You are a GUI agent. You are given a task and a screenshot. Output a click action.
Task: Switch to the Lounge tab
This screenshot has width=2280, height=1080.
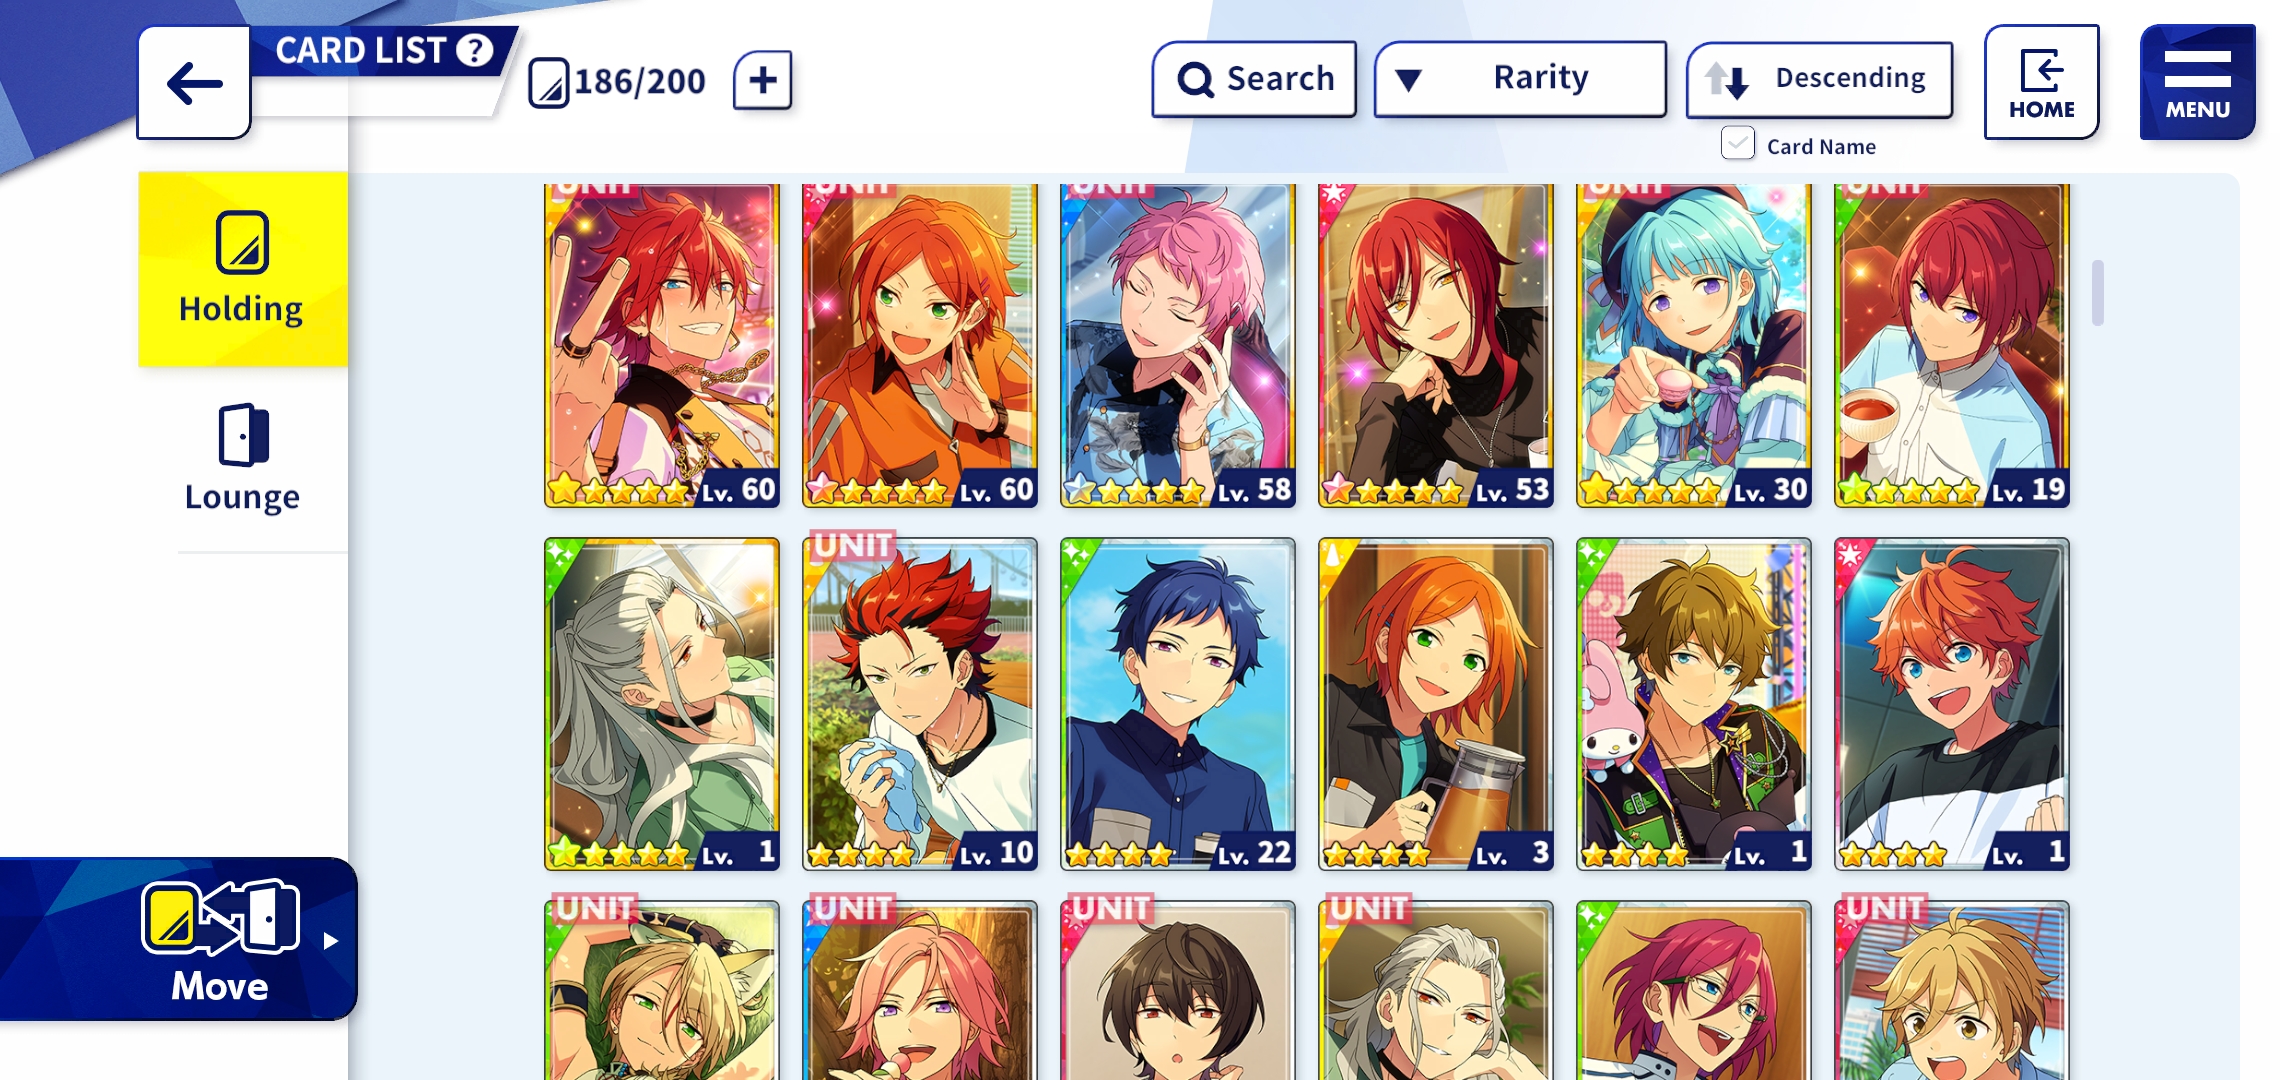point(242,459)
